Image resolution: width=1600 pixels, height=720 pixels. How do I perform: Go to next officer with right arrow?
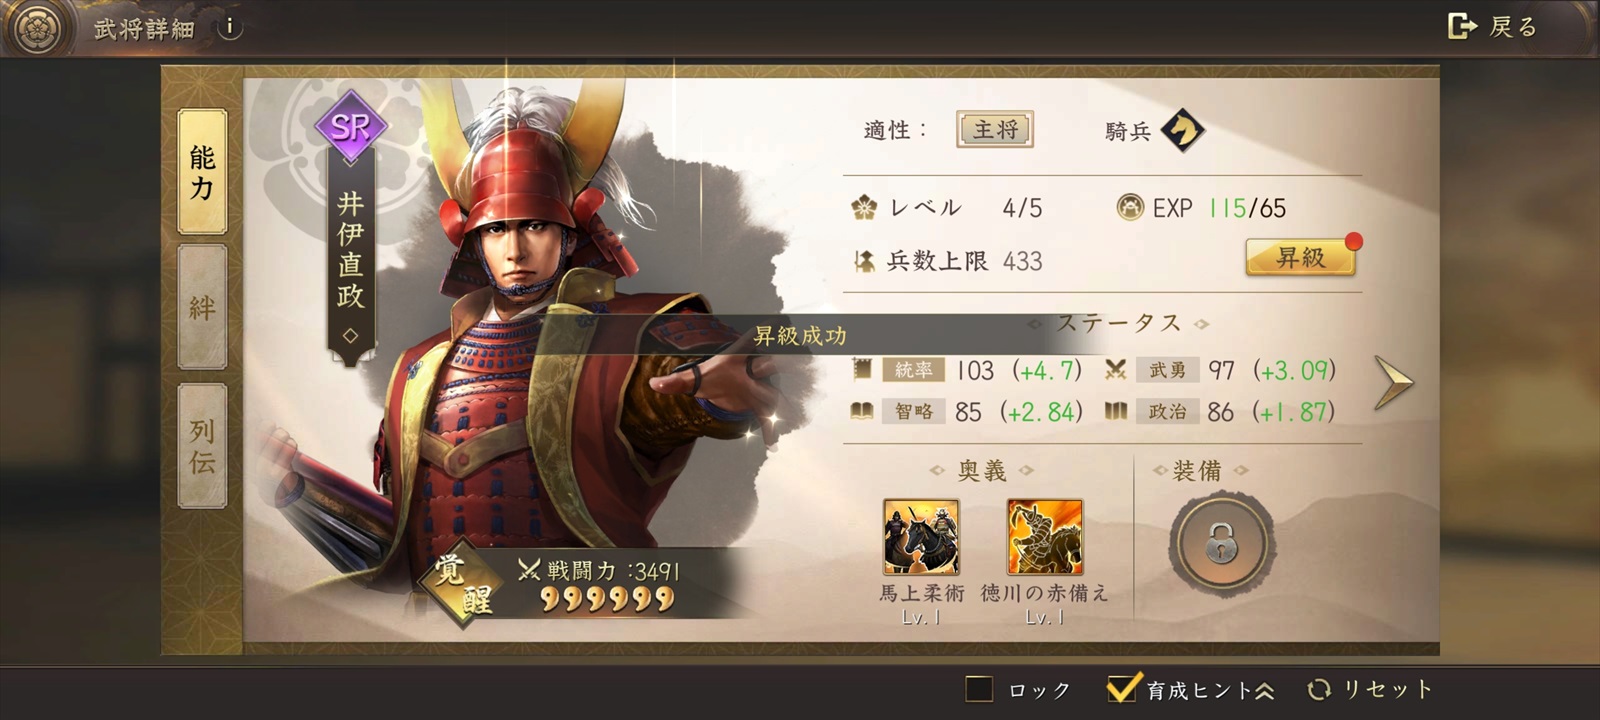point(1393,382)
